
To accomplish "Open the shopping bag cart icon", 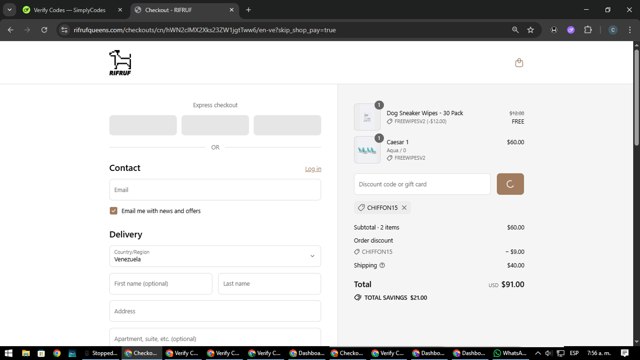I will click(519, 62).
